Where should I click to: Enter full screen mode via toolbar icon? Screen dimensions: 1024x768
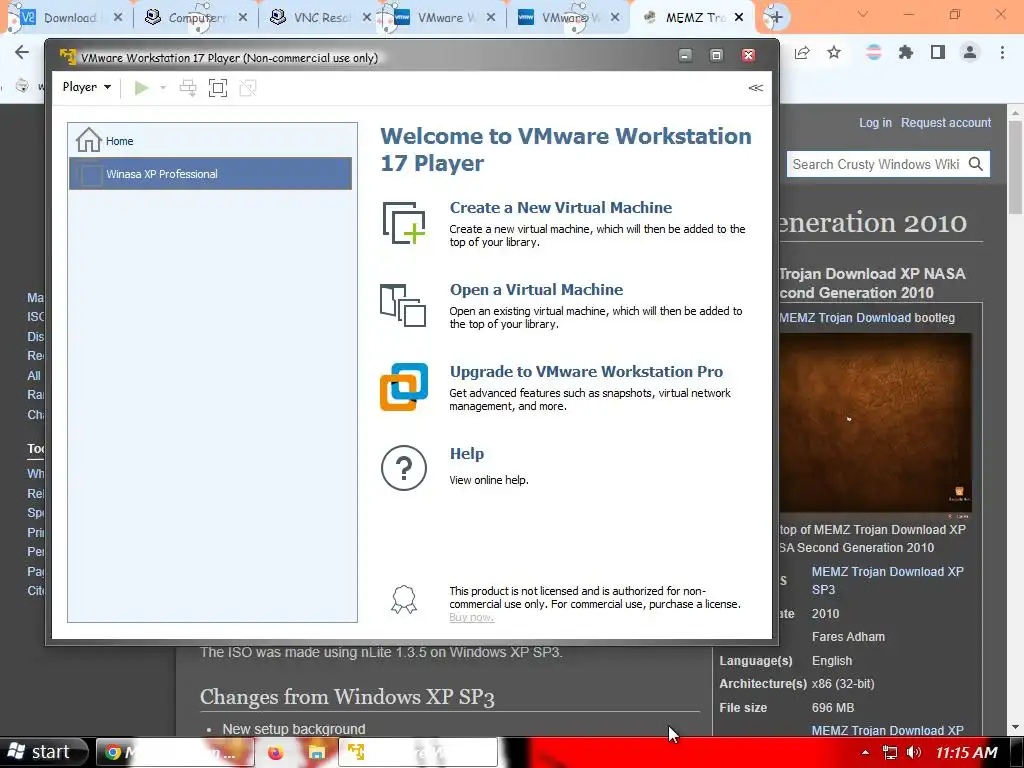pos(217,88)
